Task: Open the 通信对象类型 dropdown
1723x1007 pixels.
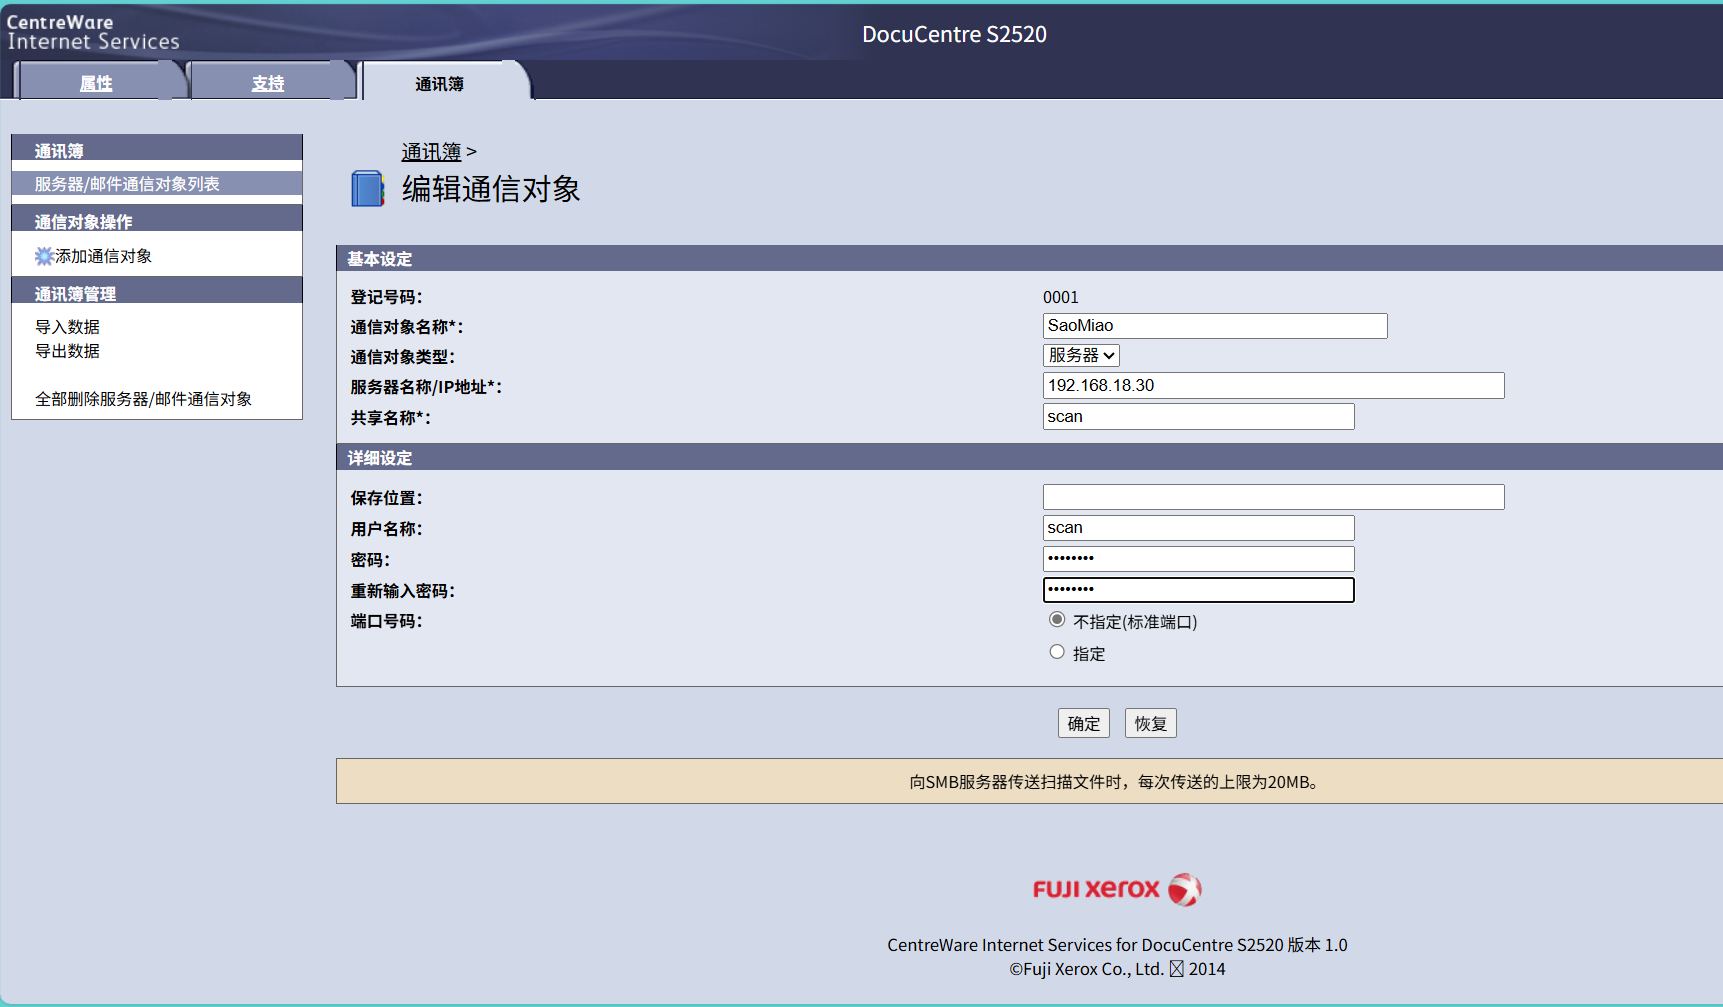Action: pyautogui.click(x=1081, y=355)
